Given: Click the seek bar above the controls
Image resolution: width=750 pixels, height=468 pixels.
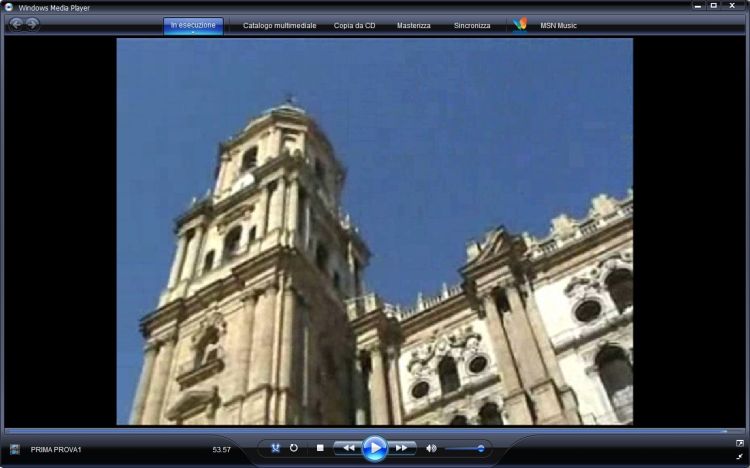Looking at the screenshot, I should tap(375, 431).
